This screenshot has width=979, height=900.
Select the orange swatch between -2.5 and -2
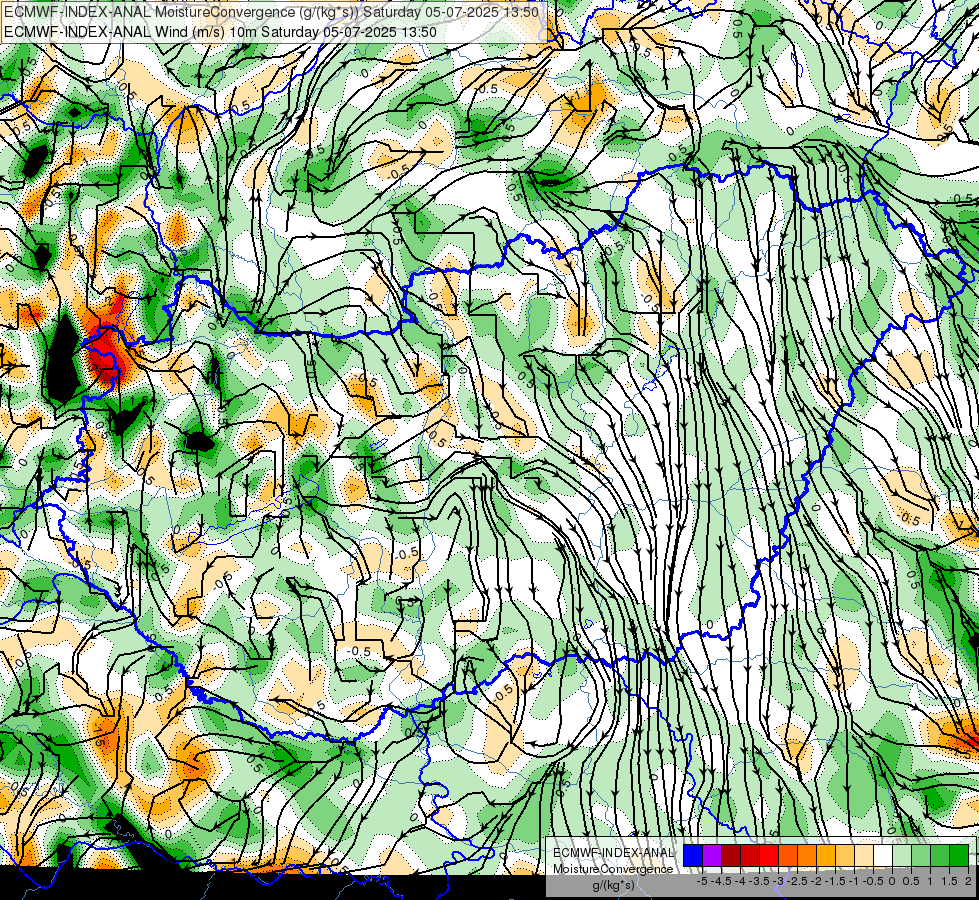(807, 855)
